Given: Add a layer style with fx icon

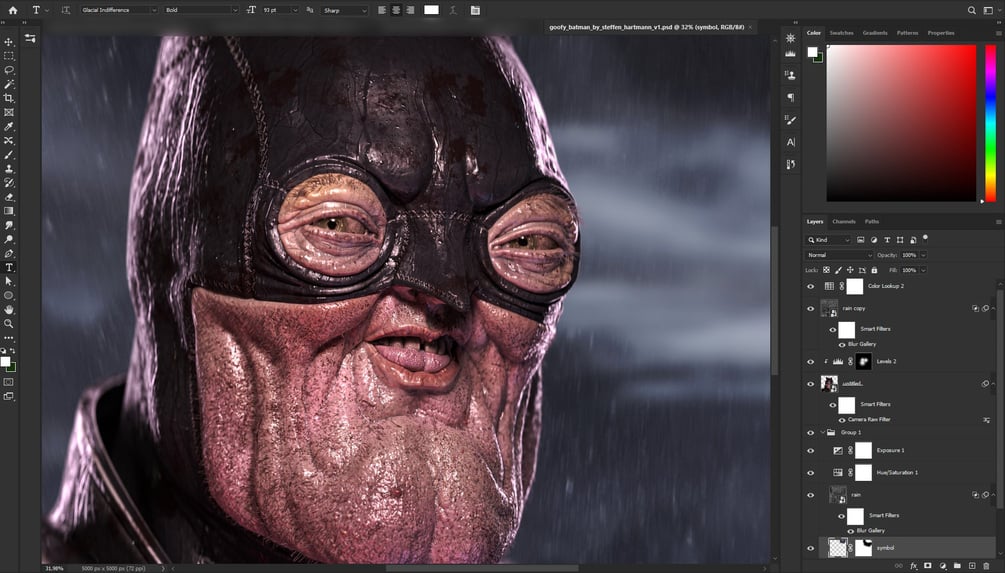Looking at the screenshot, I should point(914,566).
